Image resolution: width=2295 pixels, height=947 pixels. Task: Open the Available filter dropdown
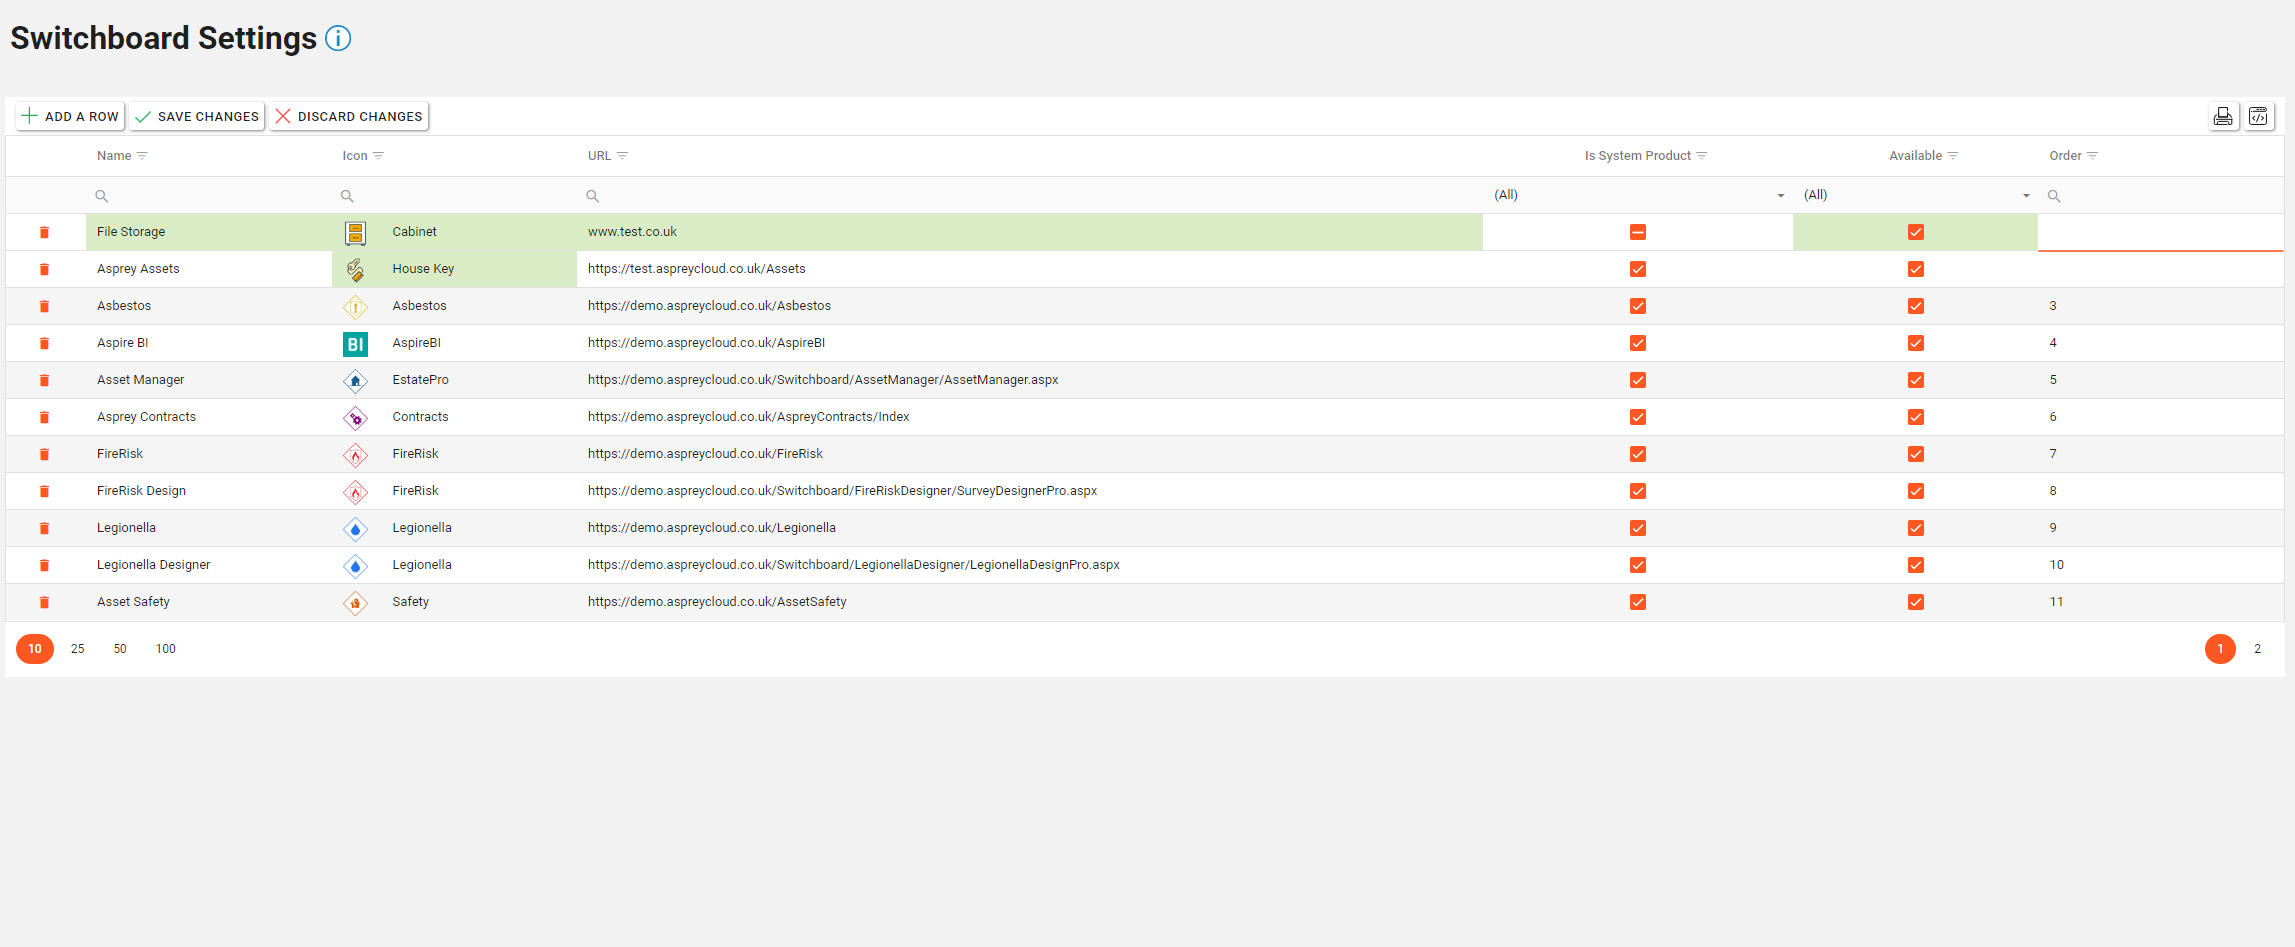(2026, 196)
